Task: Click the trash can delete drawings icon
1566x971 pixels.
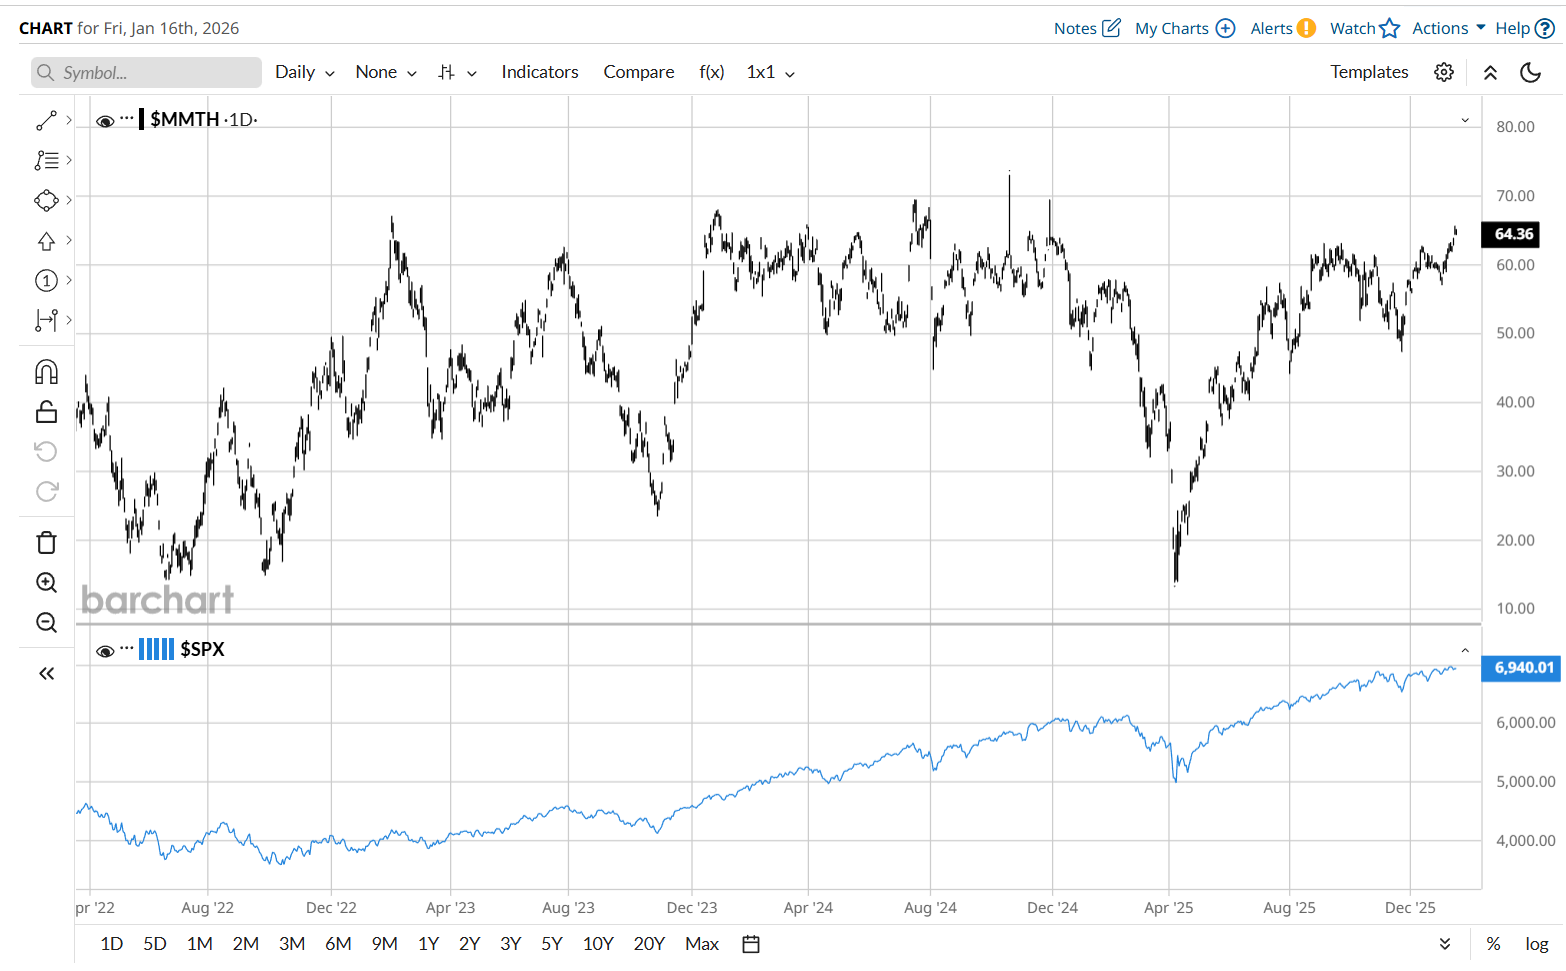Action: [x=46, y=543]
